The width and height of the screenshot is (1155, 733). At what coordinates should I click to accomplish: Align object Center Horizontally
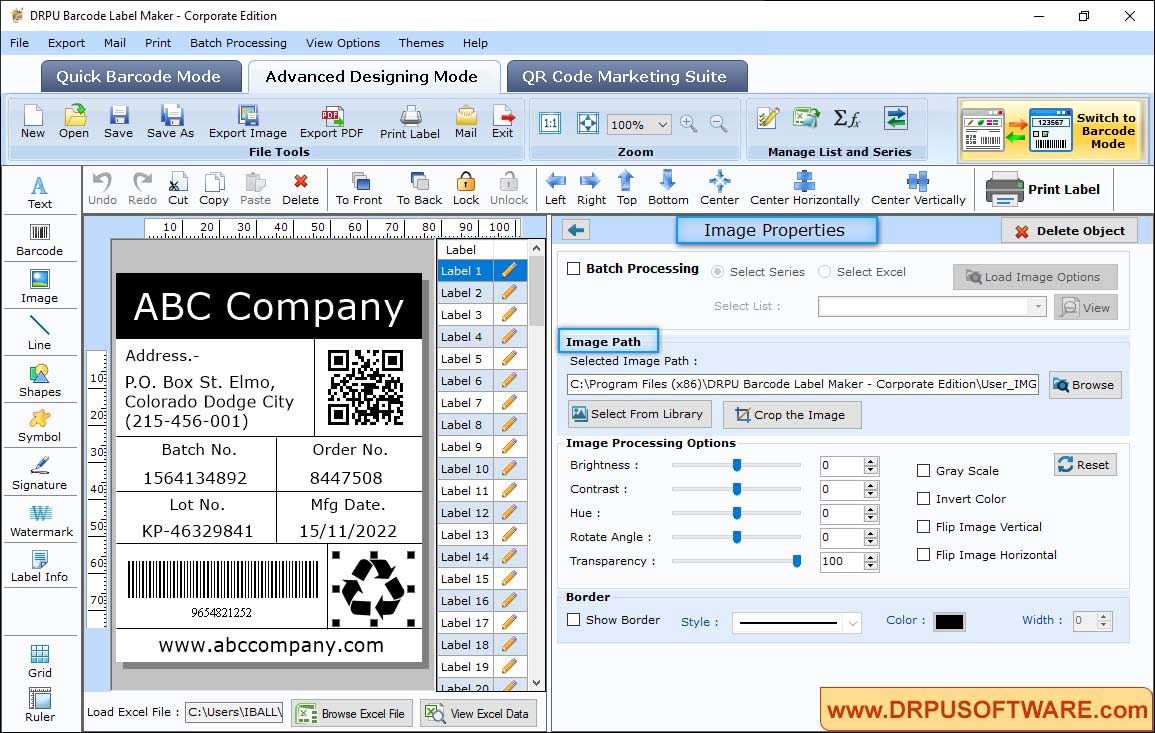(x=804, y=189)
